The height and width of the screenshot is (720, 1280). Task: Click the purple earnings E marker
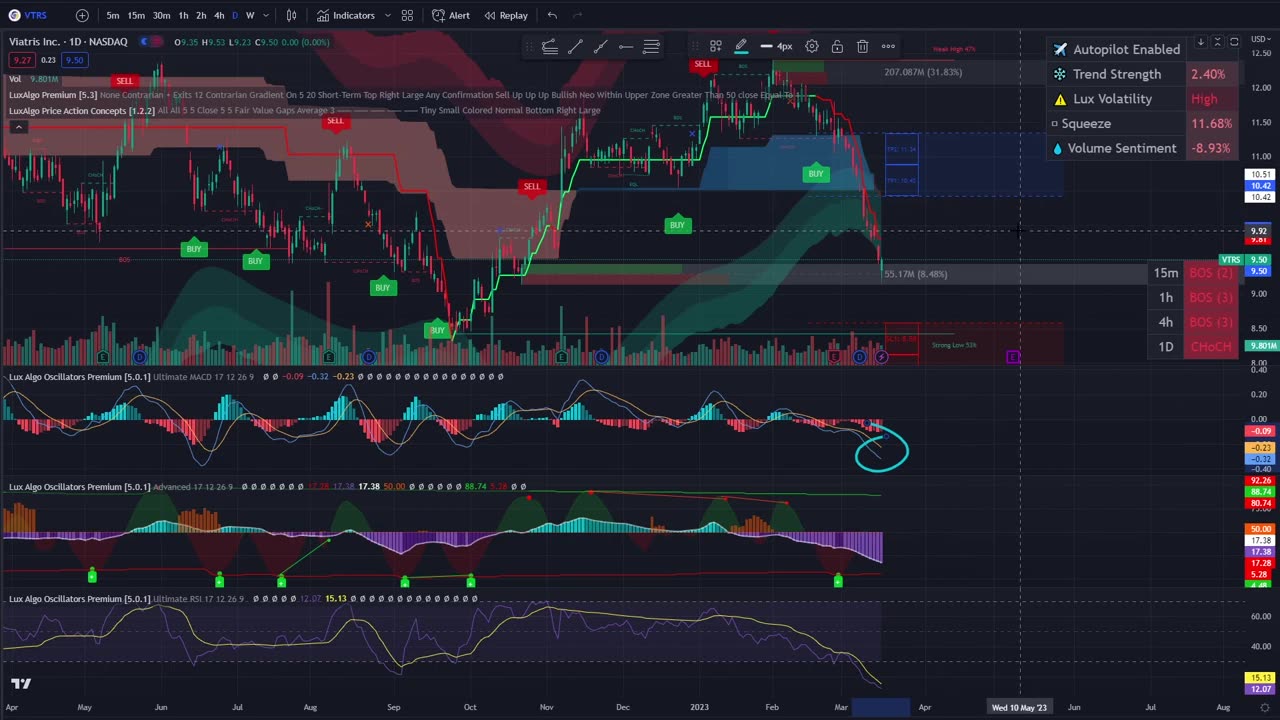pos(1013,357)
